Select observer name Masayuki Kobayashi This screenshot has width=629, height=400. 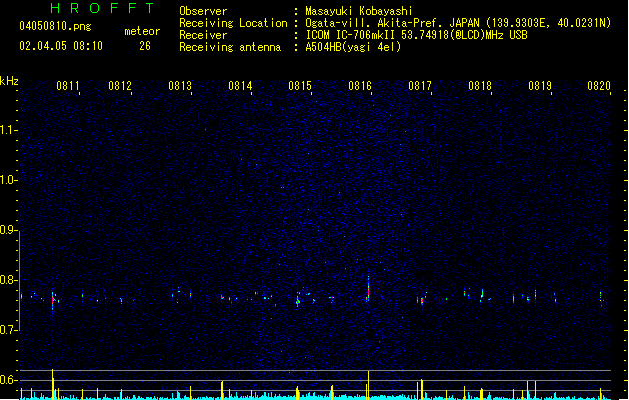coord(359,11)
